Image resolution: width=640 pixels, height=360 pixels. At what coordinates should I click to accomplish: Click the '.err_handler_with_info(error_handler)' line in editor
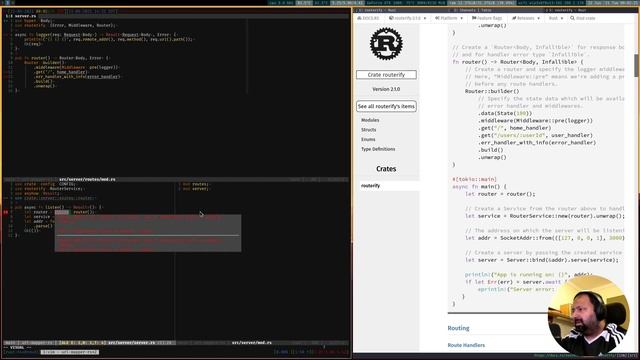[x=78, y=77]
